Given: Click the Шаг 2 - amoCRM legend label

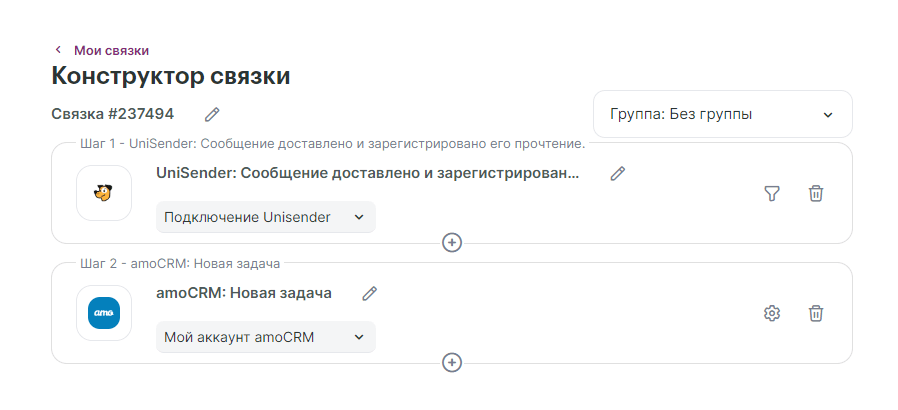Looking at the screenshot, I should [x=180, y=264].
